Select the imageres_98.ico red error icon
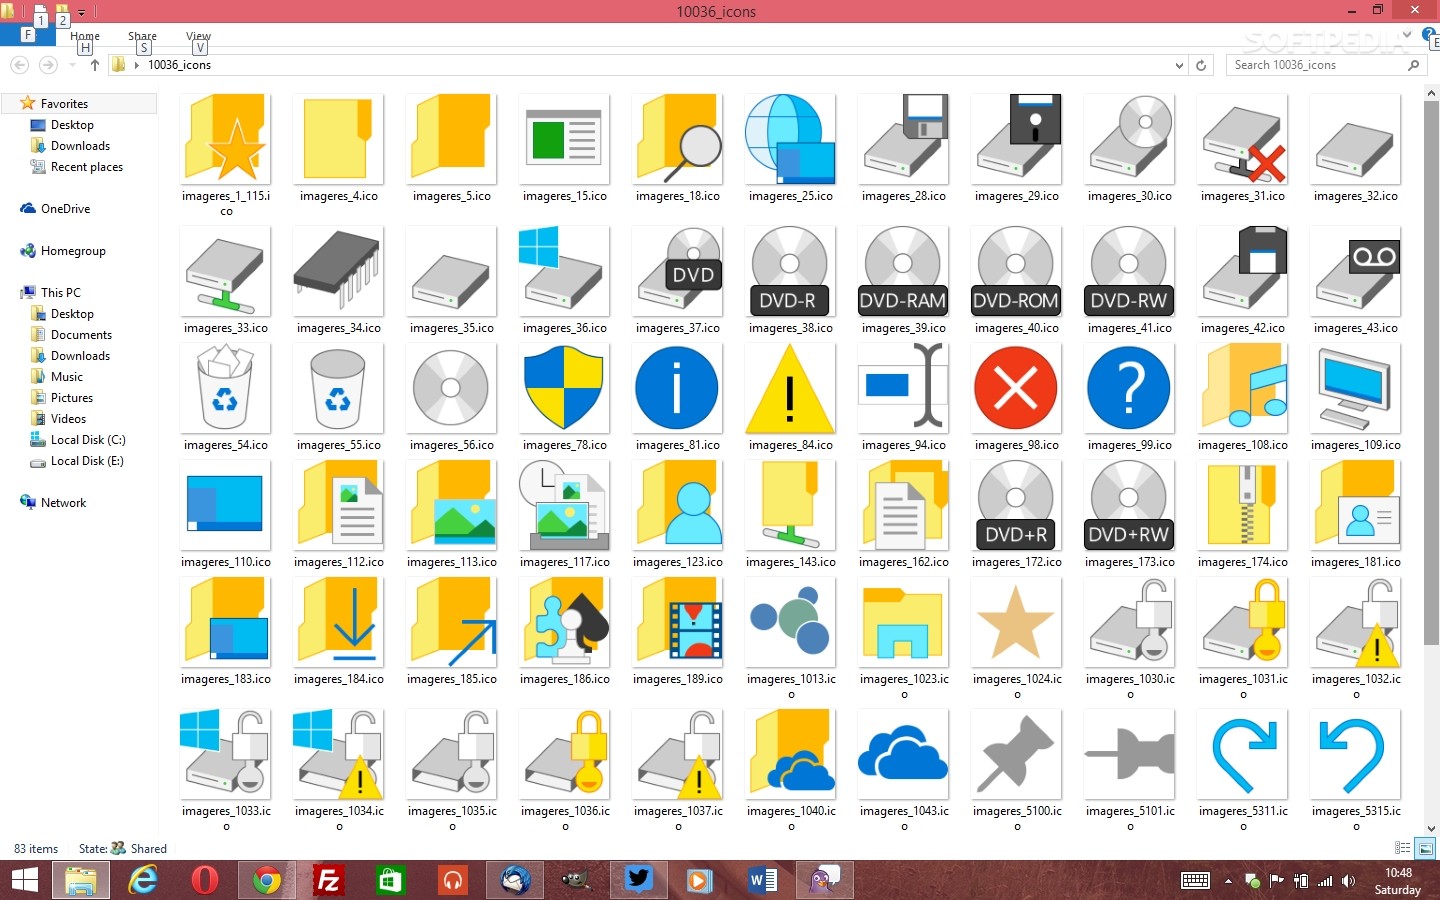This screenshot has height=900, width=1440. pyautogui.click(x=1016, y=388)
